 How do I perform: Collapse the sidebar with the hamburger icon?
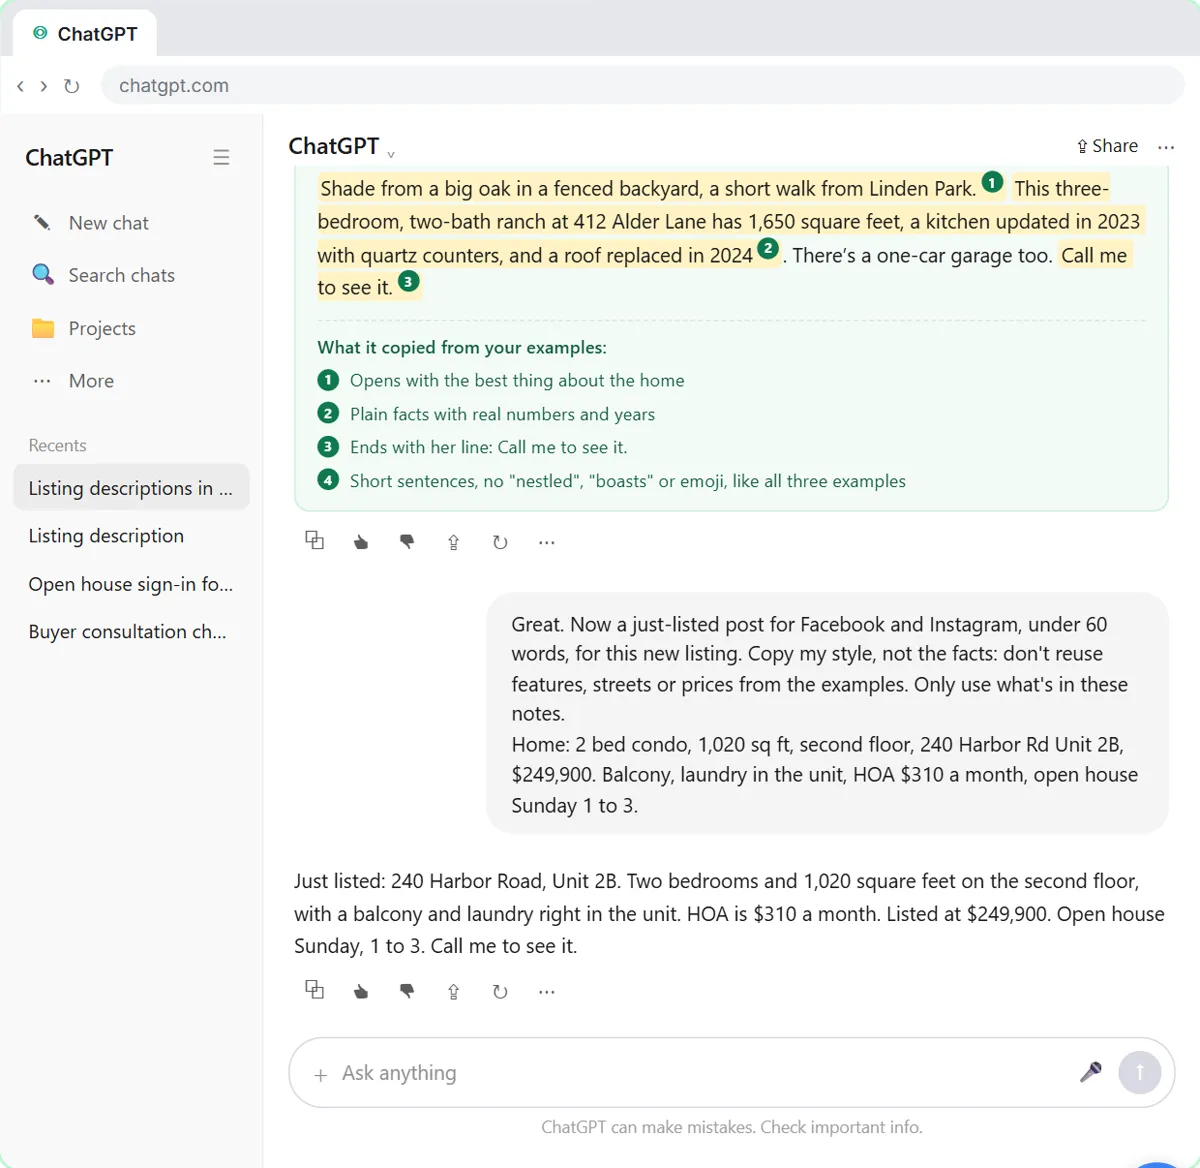coord(221,158)
